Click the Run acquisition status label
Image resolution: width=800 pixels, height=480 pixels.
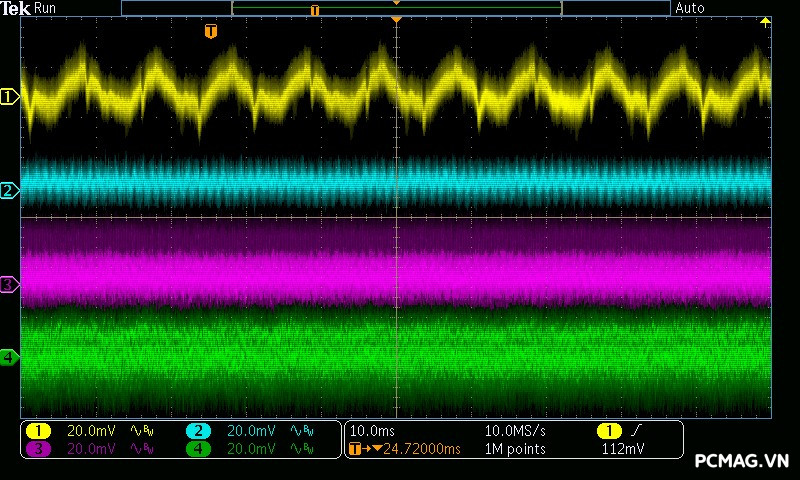click(x=45, y=8)
